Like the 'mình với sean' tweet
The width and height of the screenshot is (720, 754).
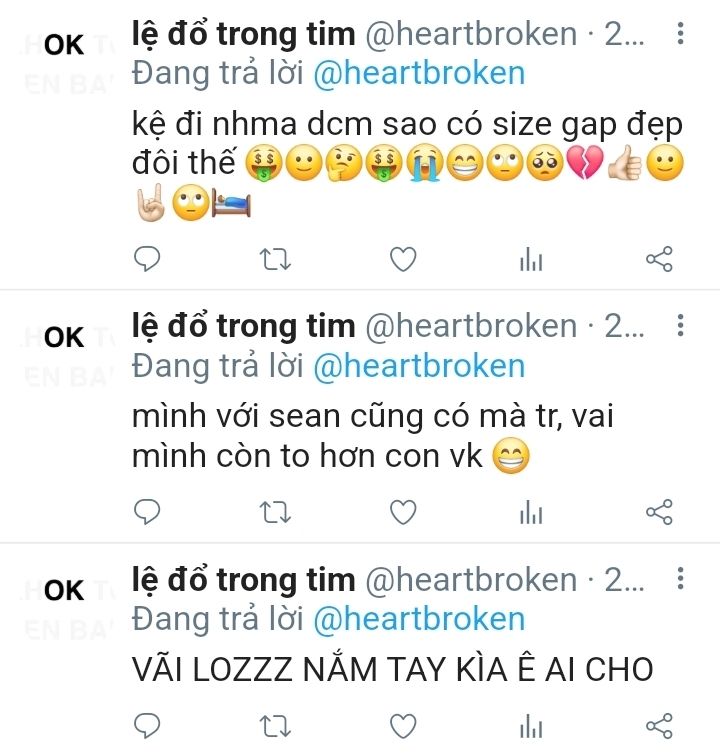403,512
